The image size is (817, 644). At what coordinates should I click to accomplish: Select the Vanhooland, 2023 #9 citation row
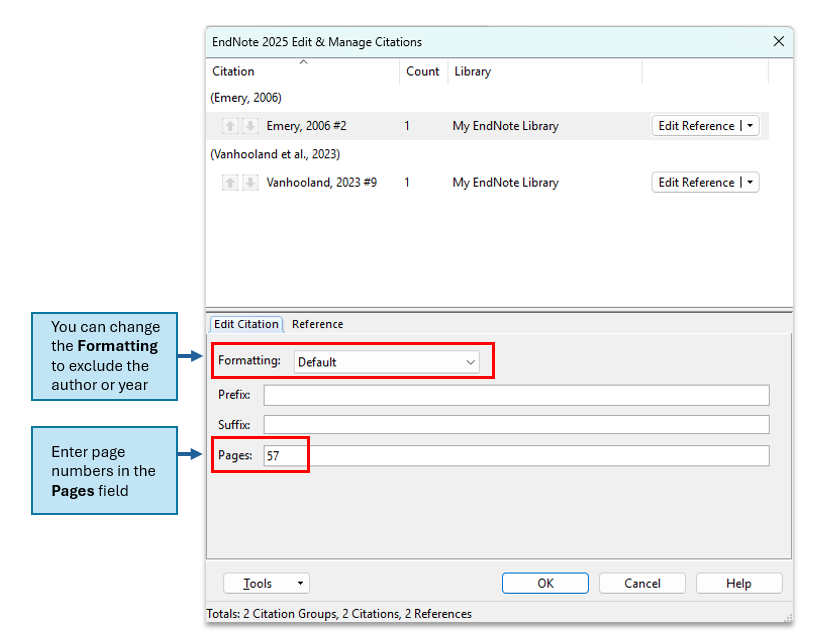(321, 183)
